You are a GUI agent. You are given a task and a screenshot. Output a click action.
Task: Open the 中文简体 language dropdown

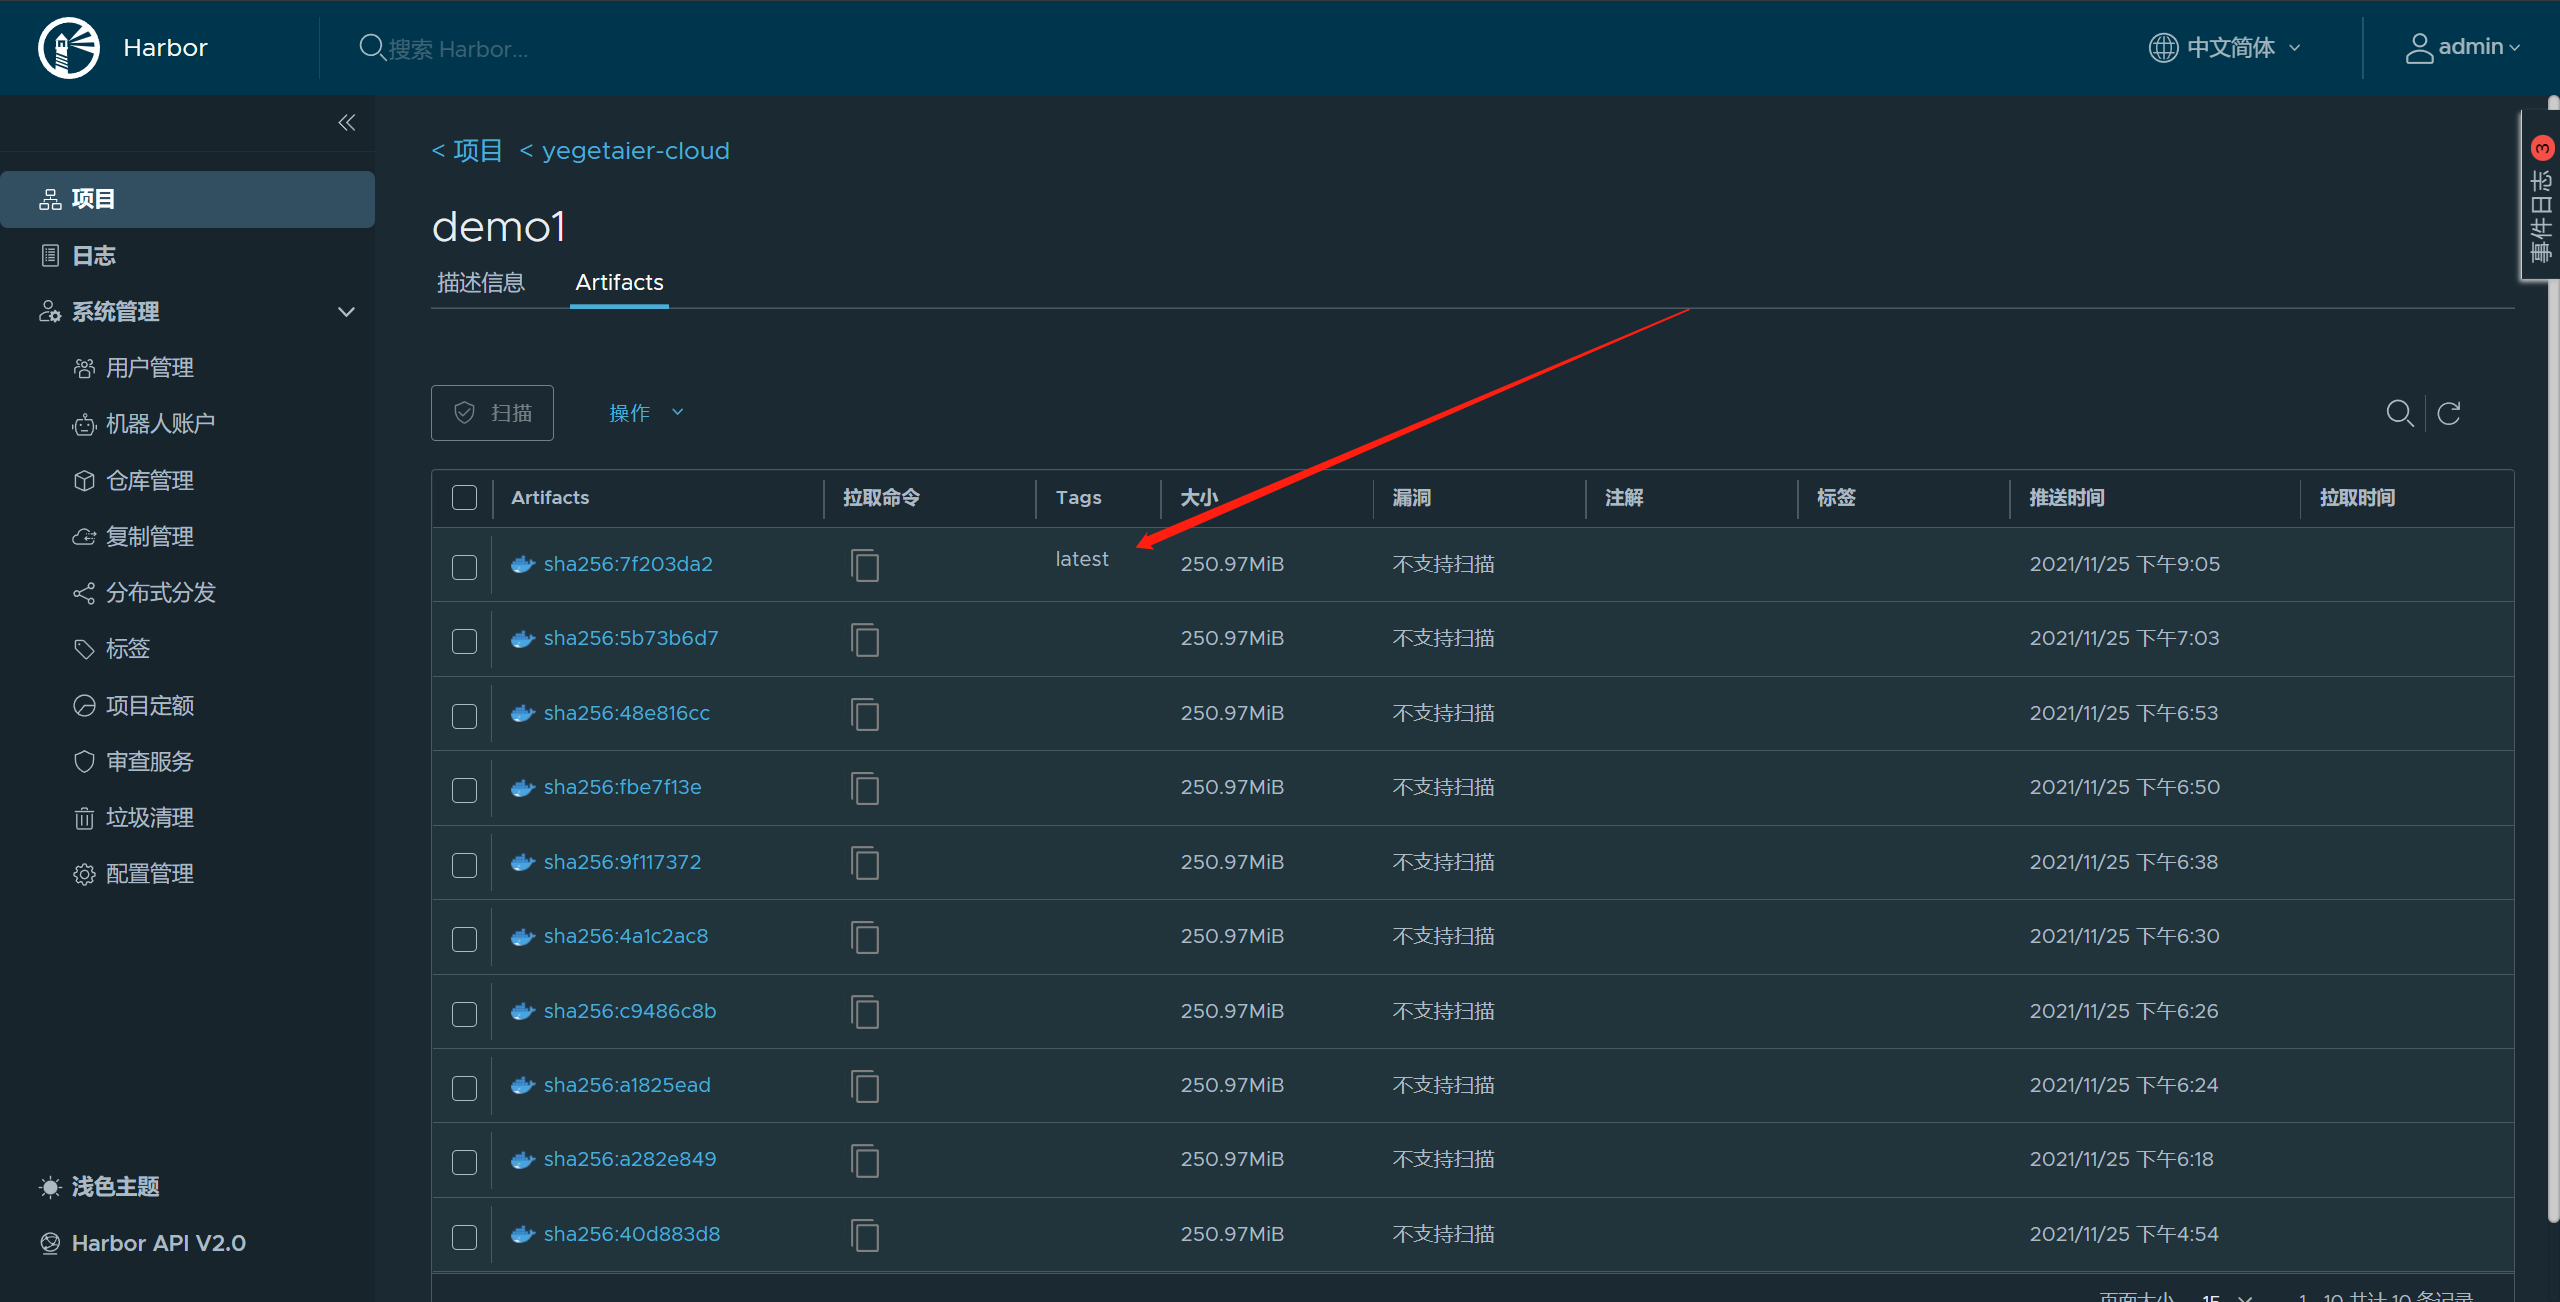click(x=2226, y=48)
